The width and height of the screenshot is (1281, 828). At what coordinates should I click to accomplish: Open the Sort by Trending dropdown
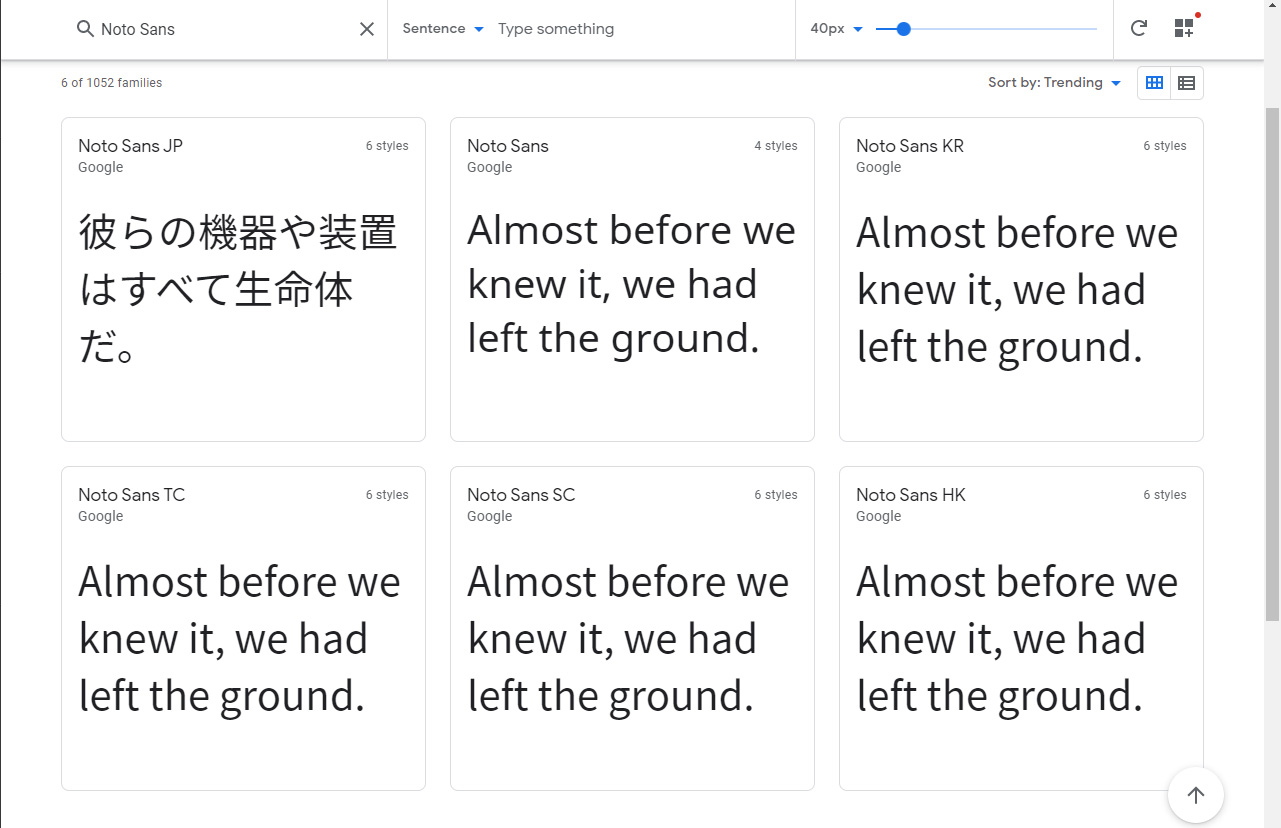[1055, 83]
